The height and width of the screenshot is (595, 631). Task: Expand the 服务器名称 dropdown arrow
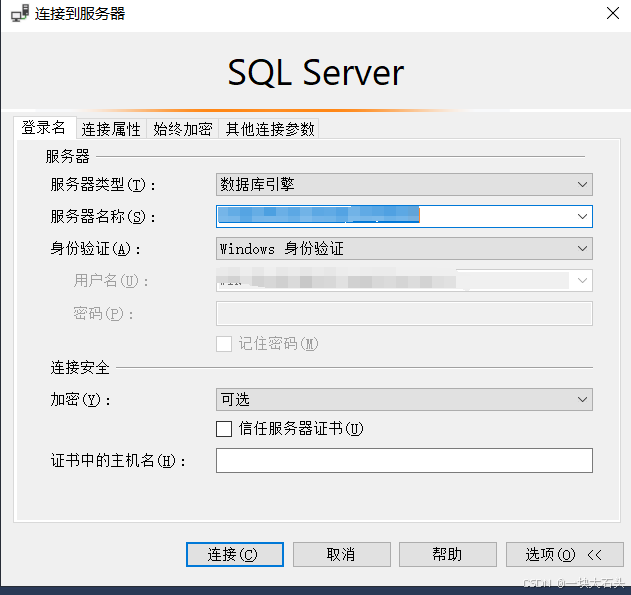tap(582, 216)
